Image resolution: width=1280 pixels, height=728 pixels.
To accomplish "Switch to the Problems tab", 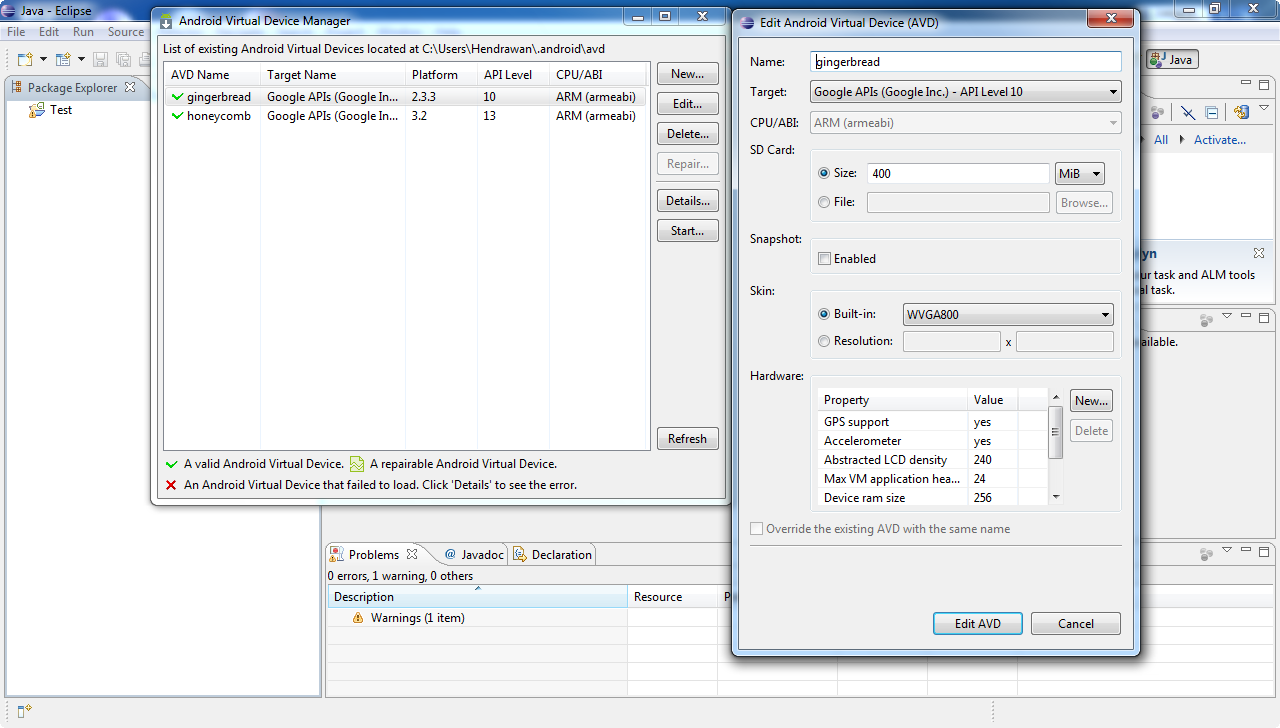I will tap(373, 555).
